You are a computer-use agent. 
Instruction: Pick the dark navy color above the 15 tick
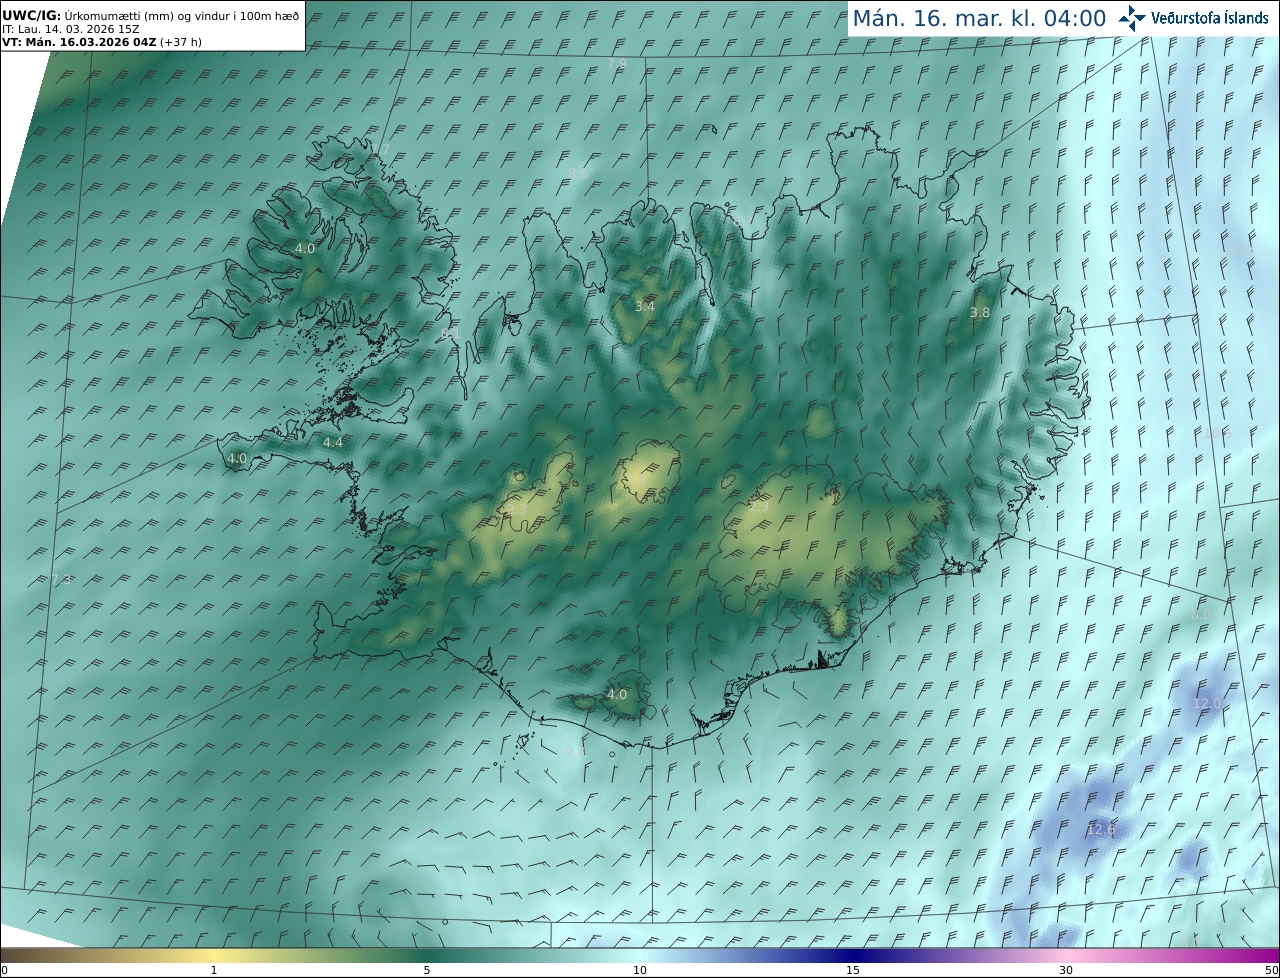pos(853,955)
